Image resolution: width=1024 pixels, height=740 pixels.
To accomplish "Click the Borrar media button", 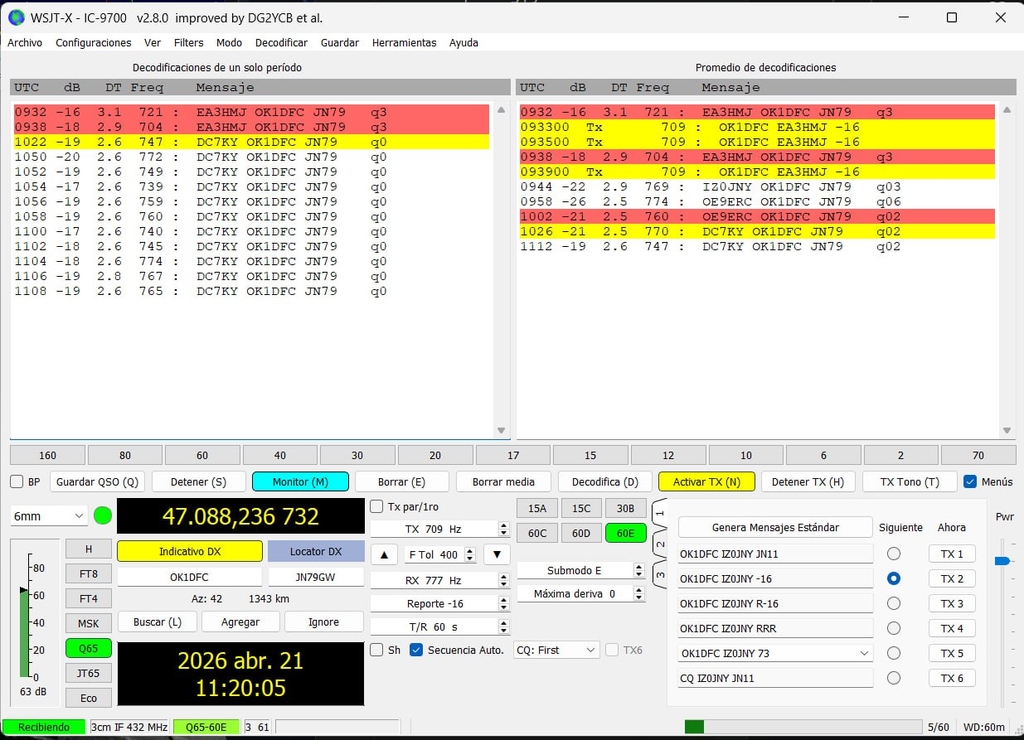I will (x=504, y=482).
